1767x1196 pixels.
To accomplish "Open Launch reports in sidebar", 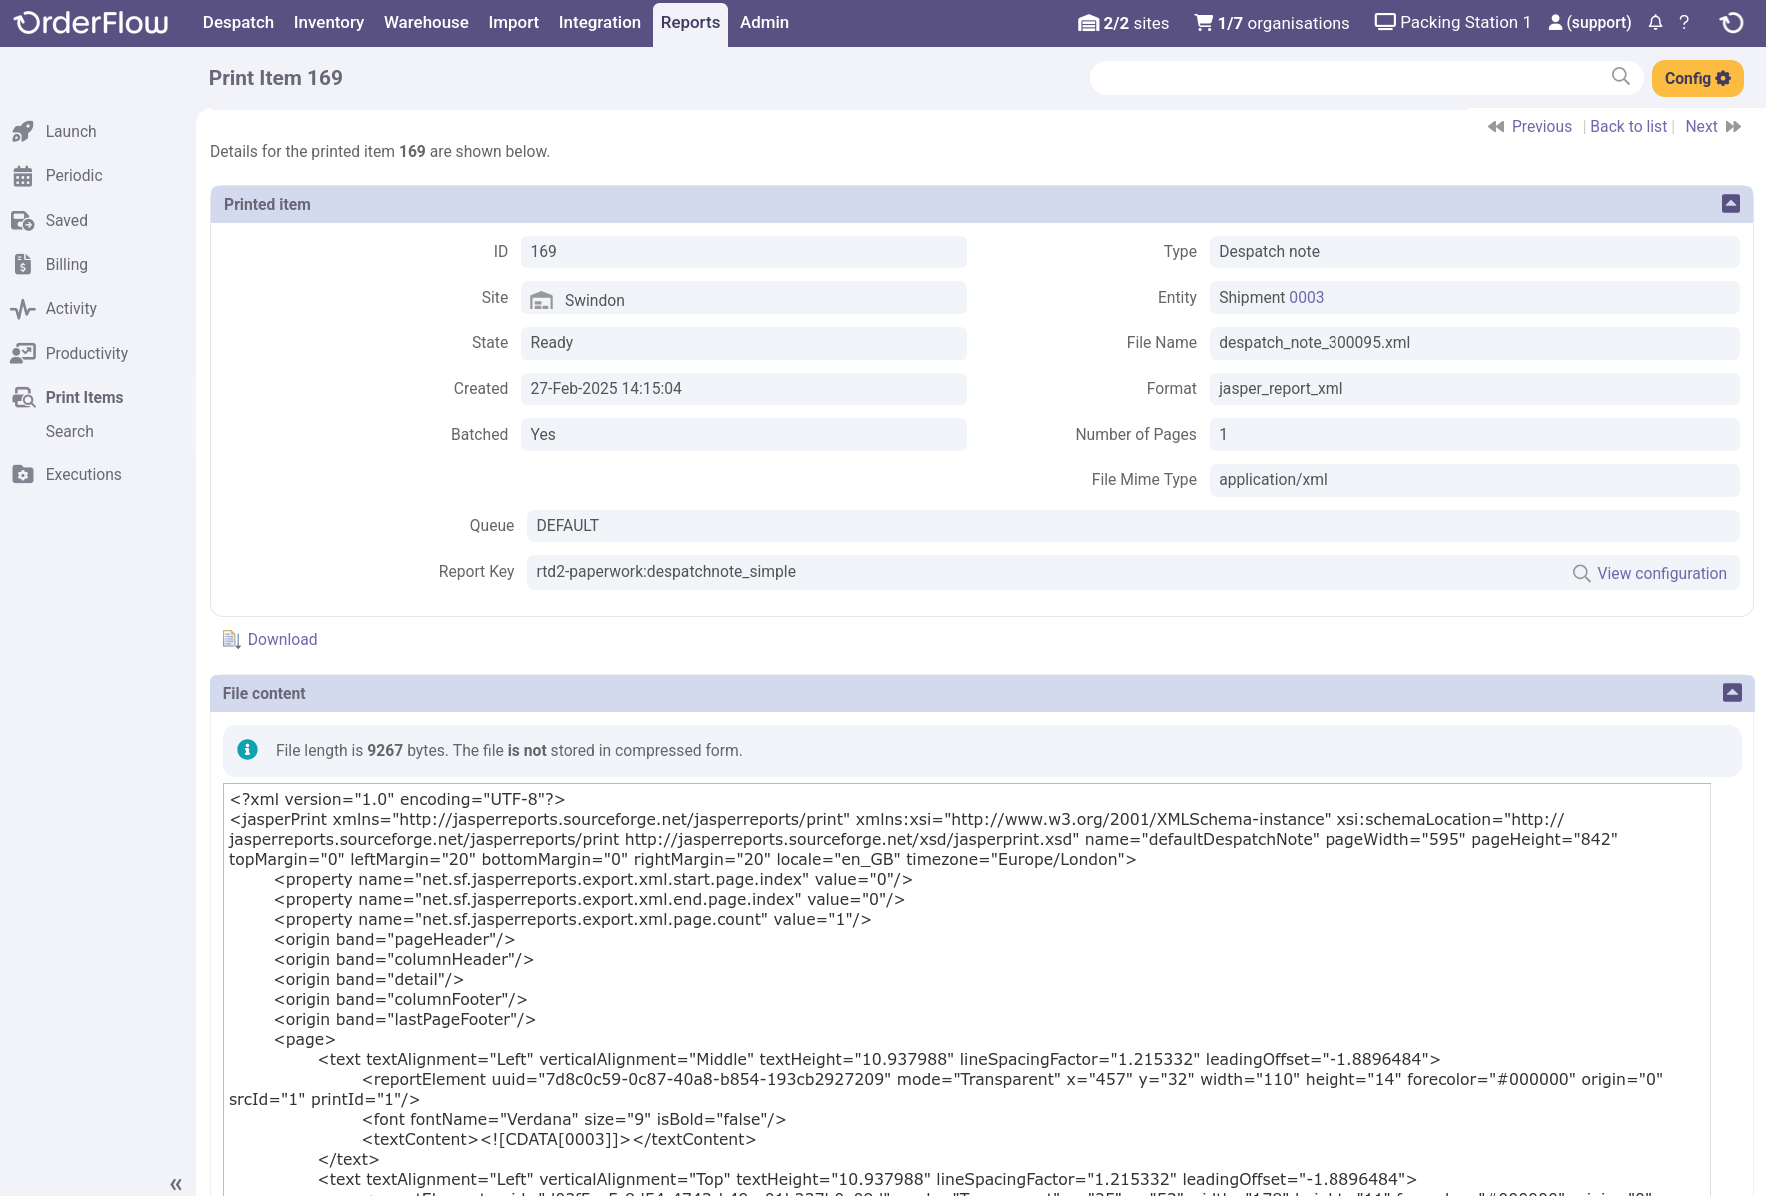I will click(70, 131).
